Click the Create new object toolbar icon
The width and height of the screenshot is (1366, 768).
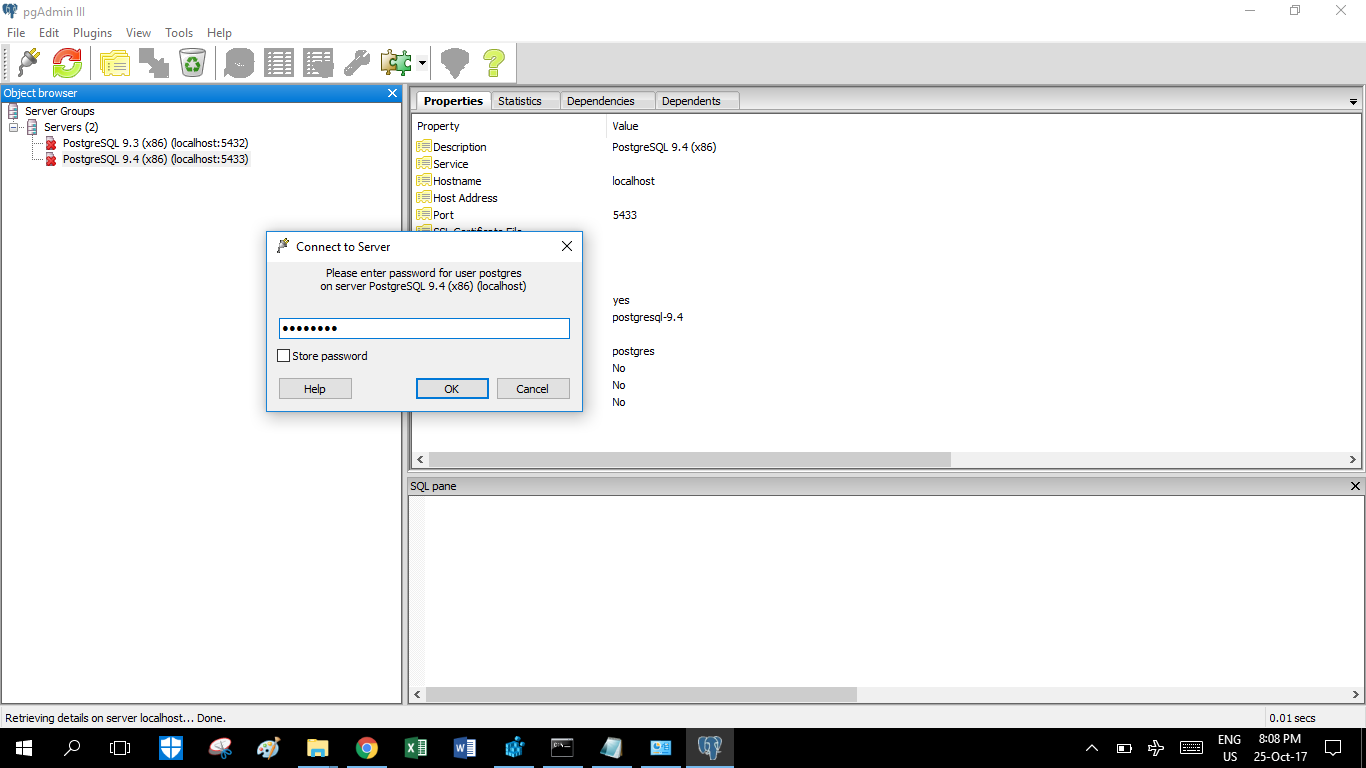click(153, 63)
